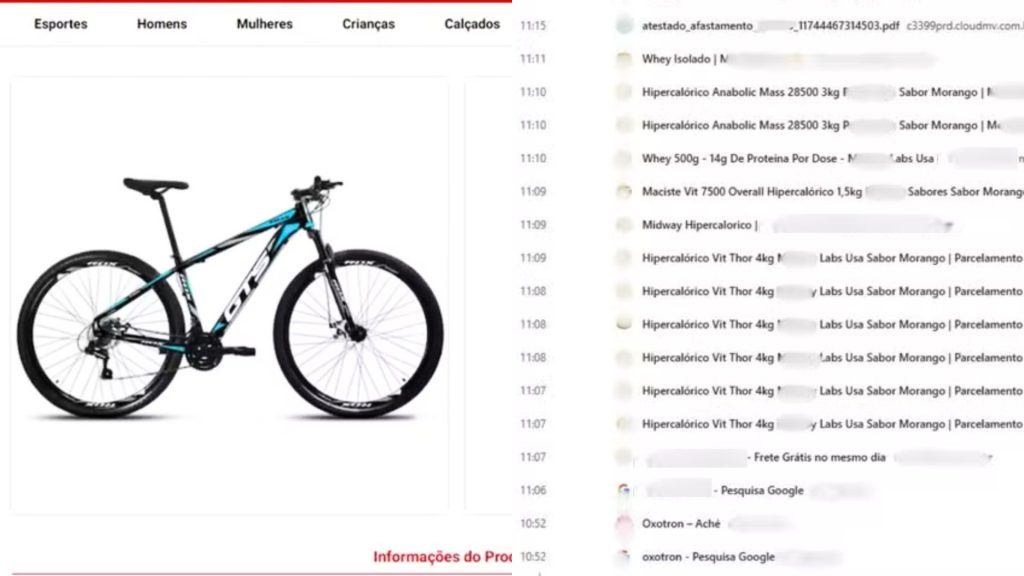Click favicon beside Midway Hipercalorico entry

click(624, 225)
